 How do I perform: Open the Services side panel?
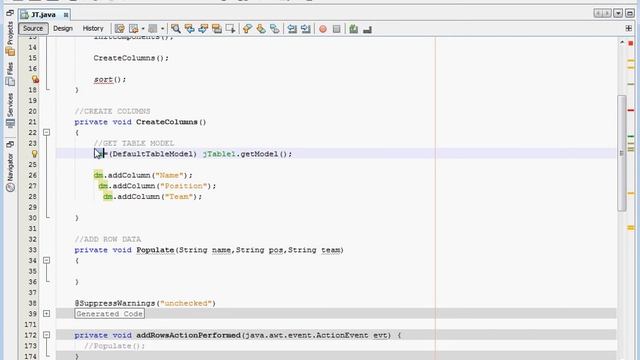tap(10, 105)
